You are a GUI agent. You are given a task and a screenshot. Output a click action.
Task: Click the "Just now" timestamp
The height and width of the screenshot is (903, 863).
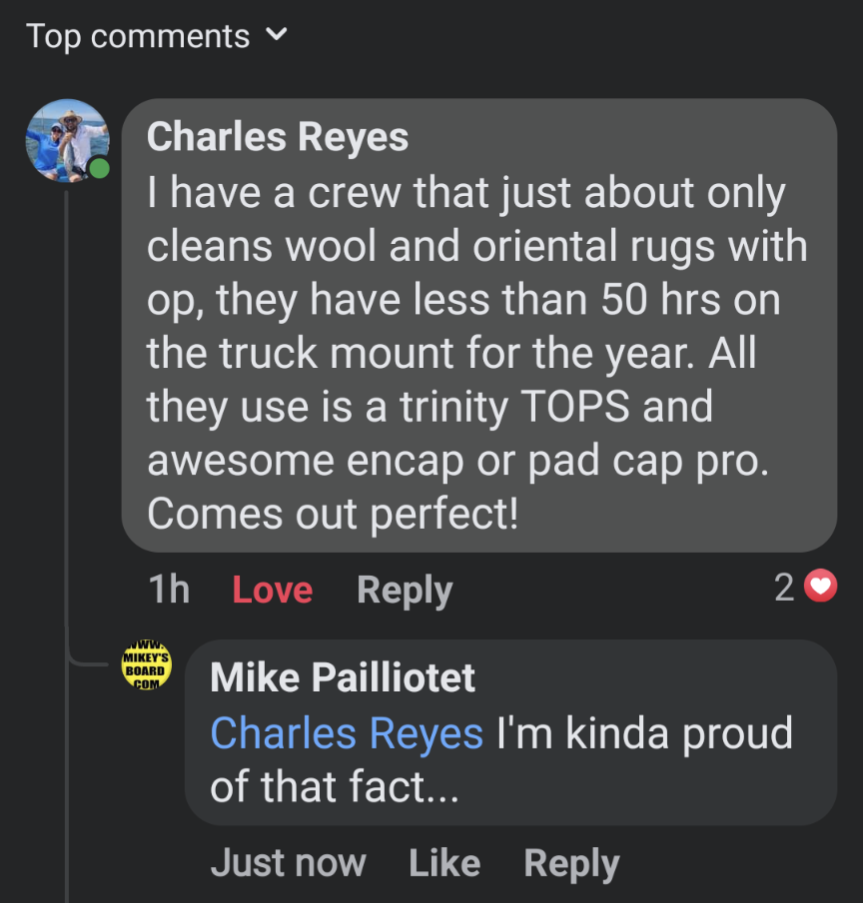point(288,863)
